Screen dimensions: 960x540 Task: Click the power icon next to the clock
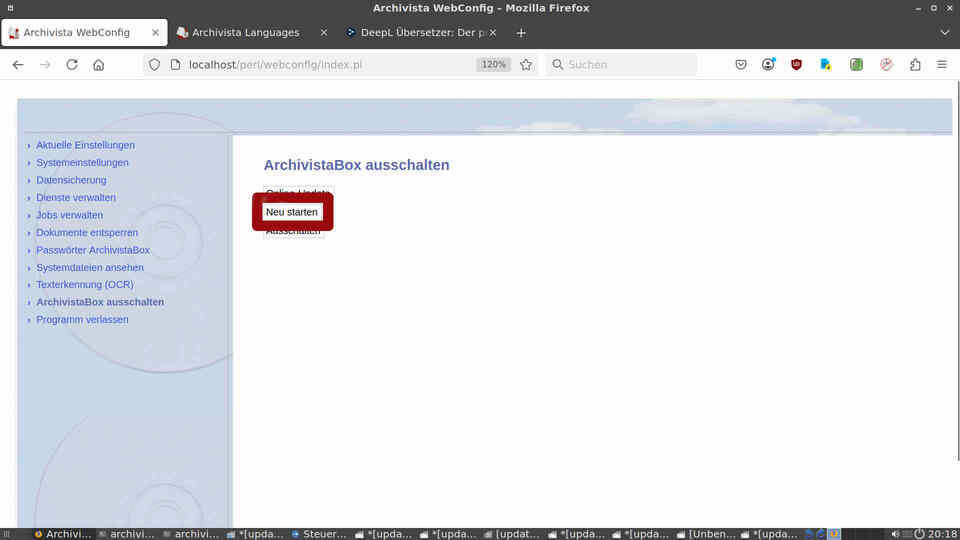tap(919, 534)
